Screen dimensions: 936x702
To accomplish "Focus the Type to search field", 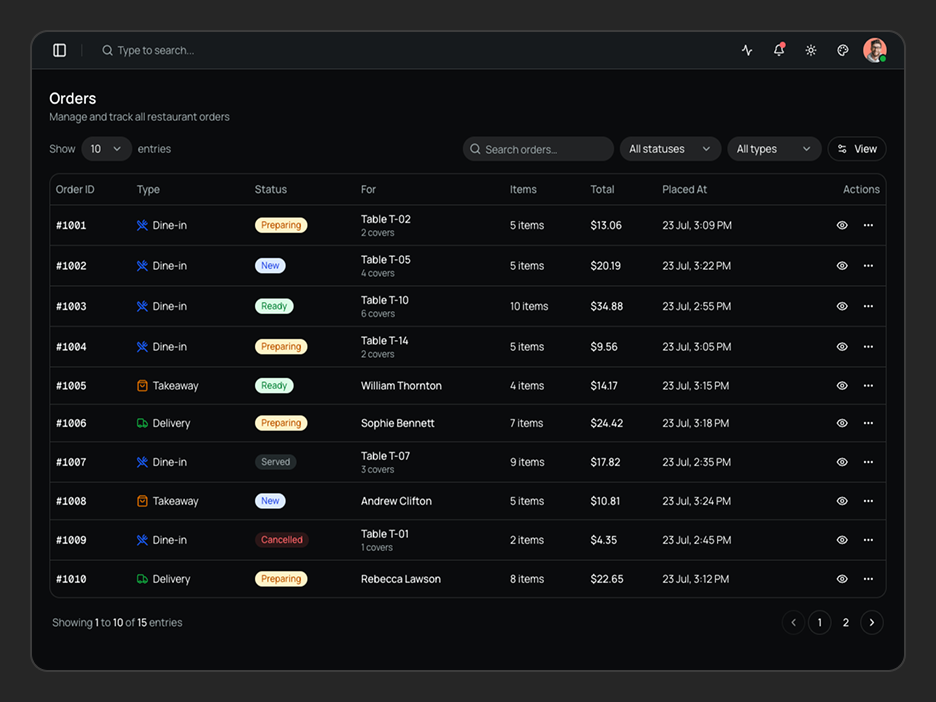I will point(155,50).
